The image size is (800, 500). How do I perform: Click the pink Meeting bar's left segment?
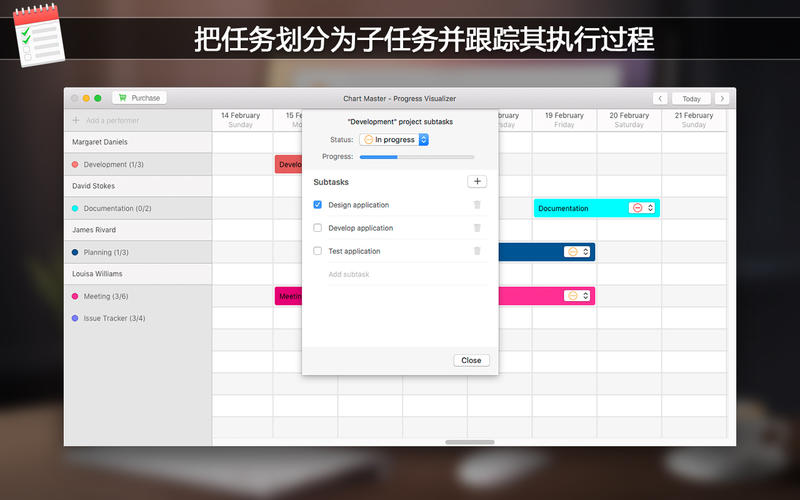(288, 296)
